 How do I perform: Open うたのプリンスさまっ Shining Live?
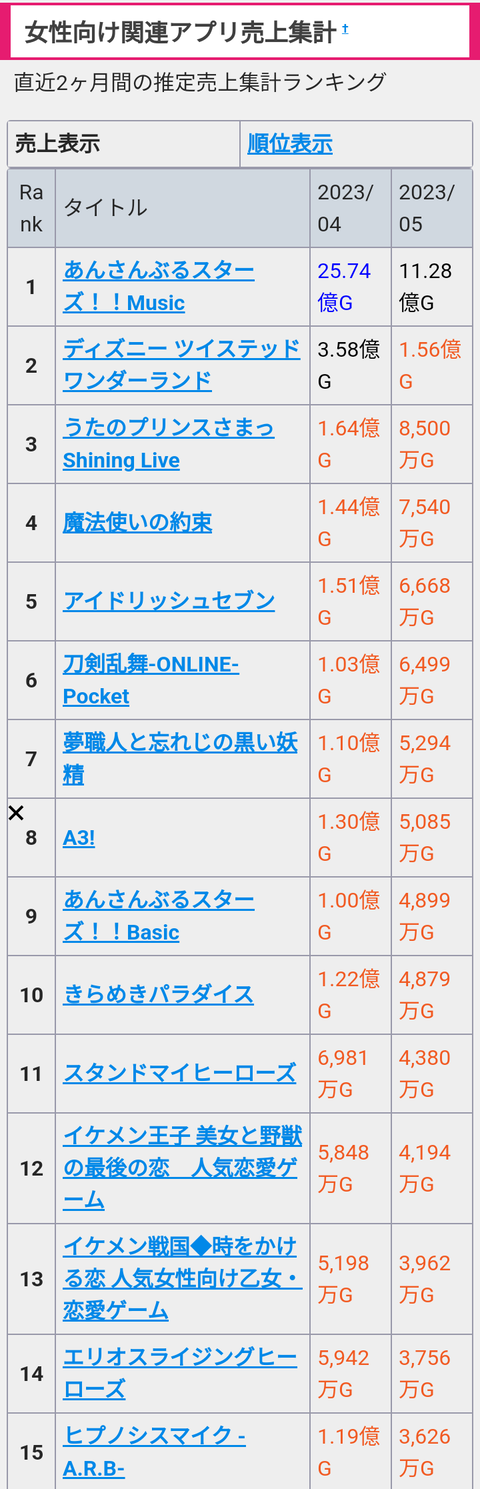coord(169,444)
